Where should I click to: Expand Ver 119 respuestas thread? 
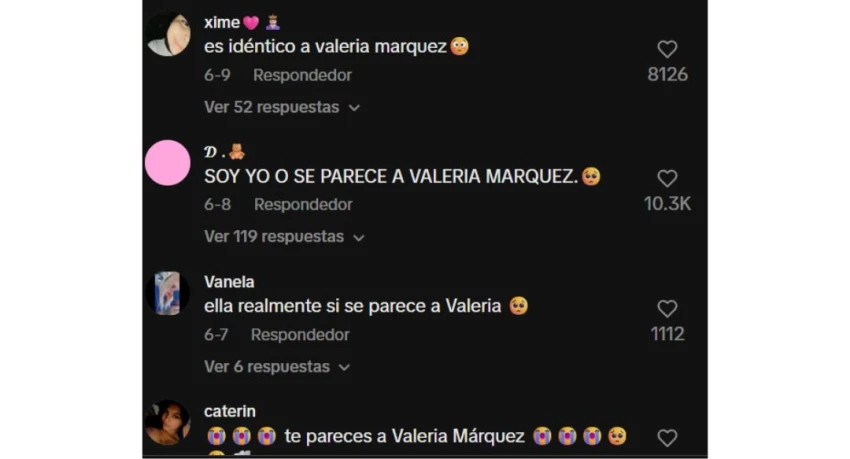284,237
